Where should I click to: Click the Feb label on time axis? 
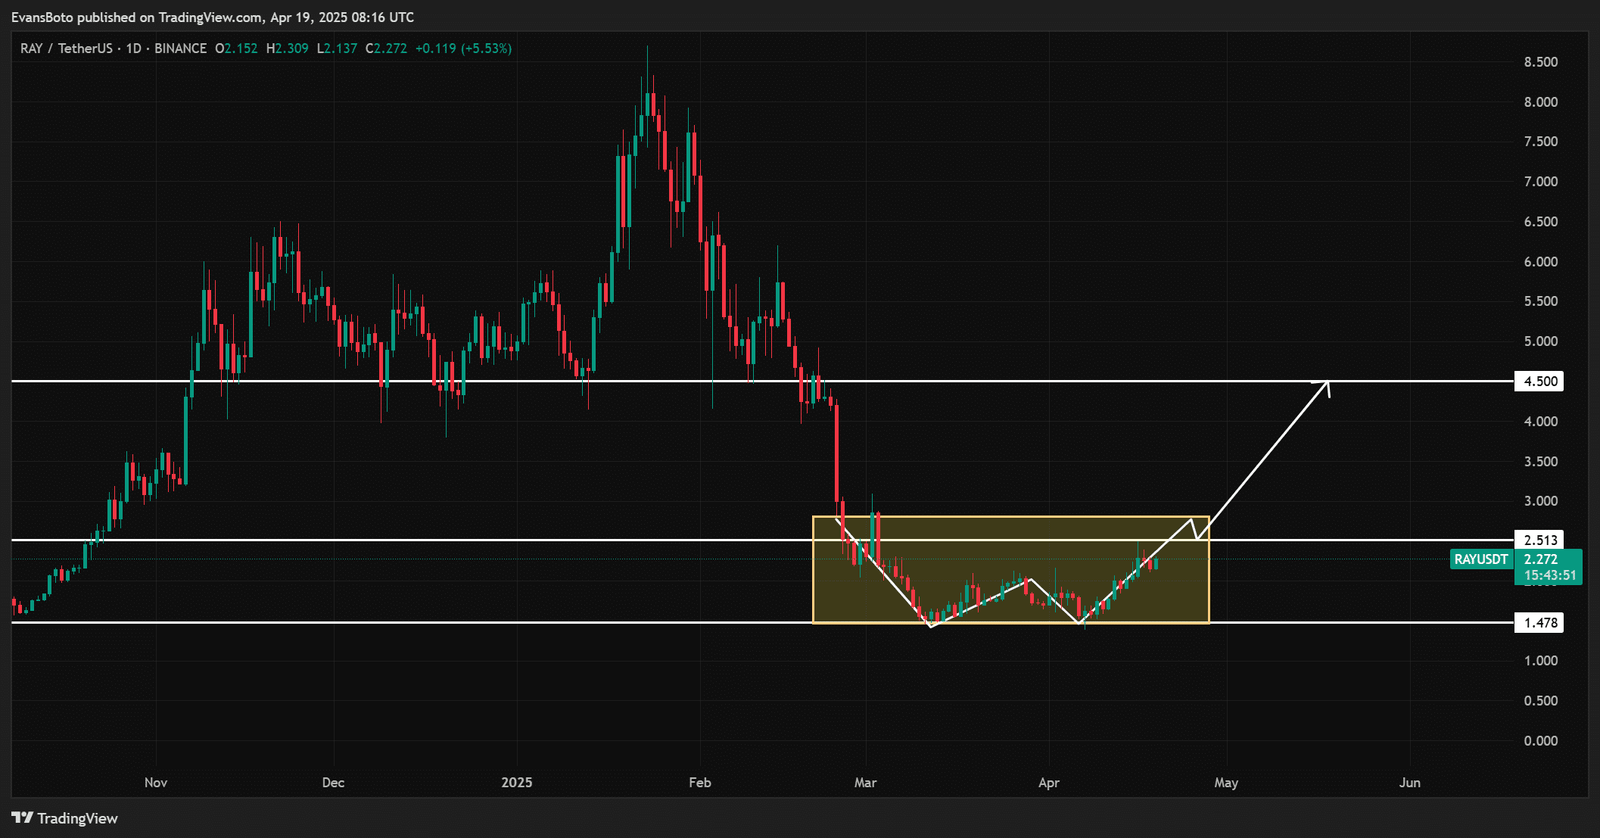coord(700,782)
